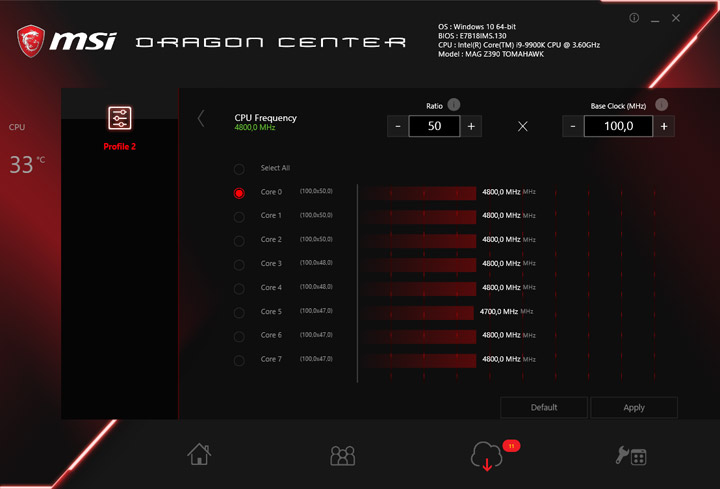Click the CPU Frequency heading

pyautogui.click(x=265, y=118)
